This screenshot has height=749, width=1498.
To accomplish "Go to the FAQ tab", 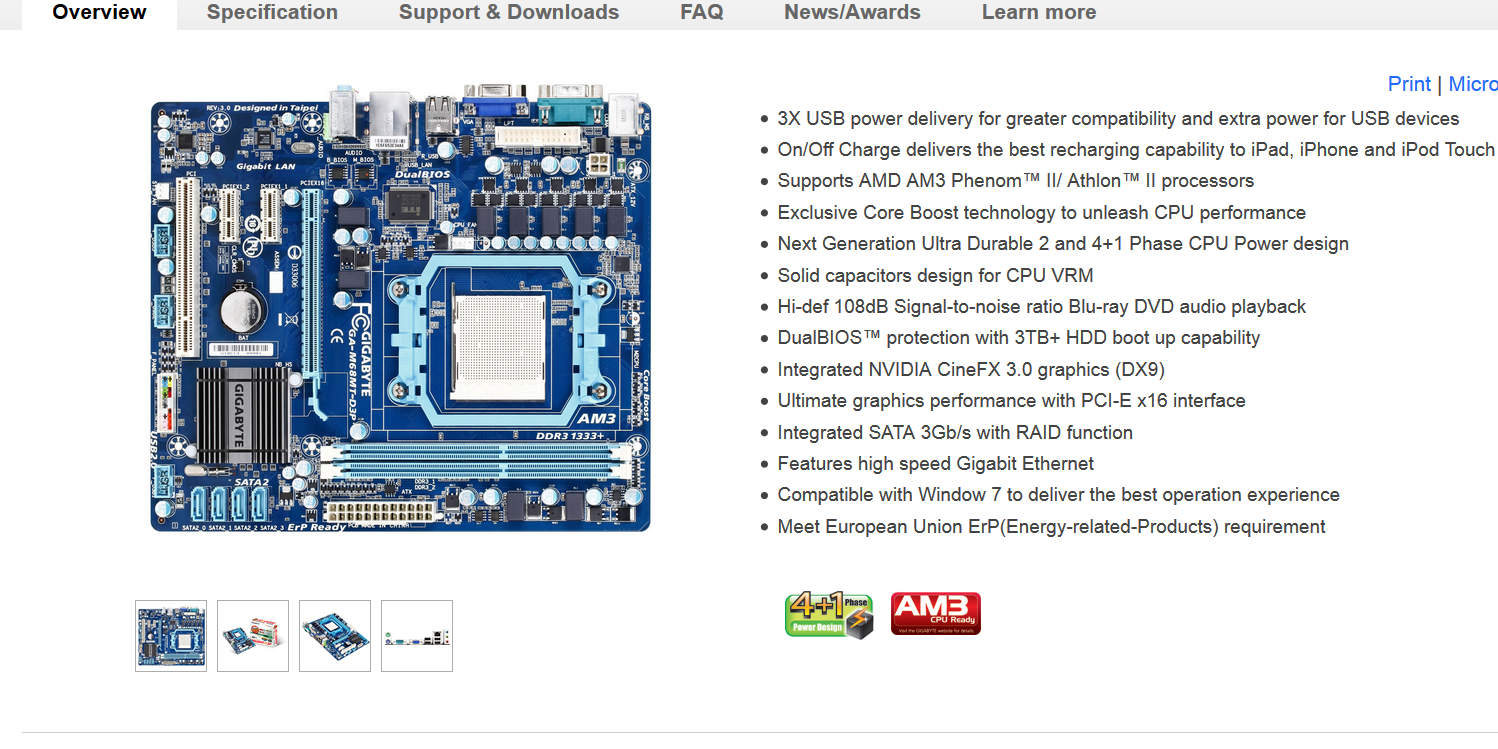I will coord(702,13).
